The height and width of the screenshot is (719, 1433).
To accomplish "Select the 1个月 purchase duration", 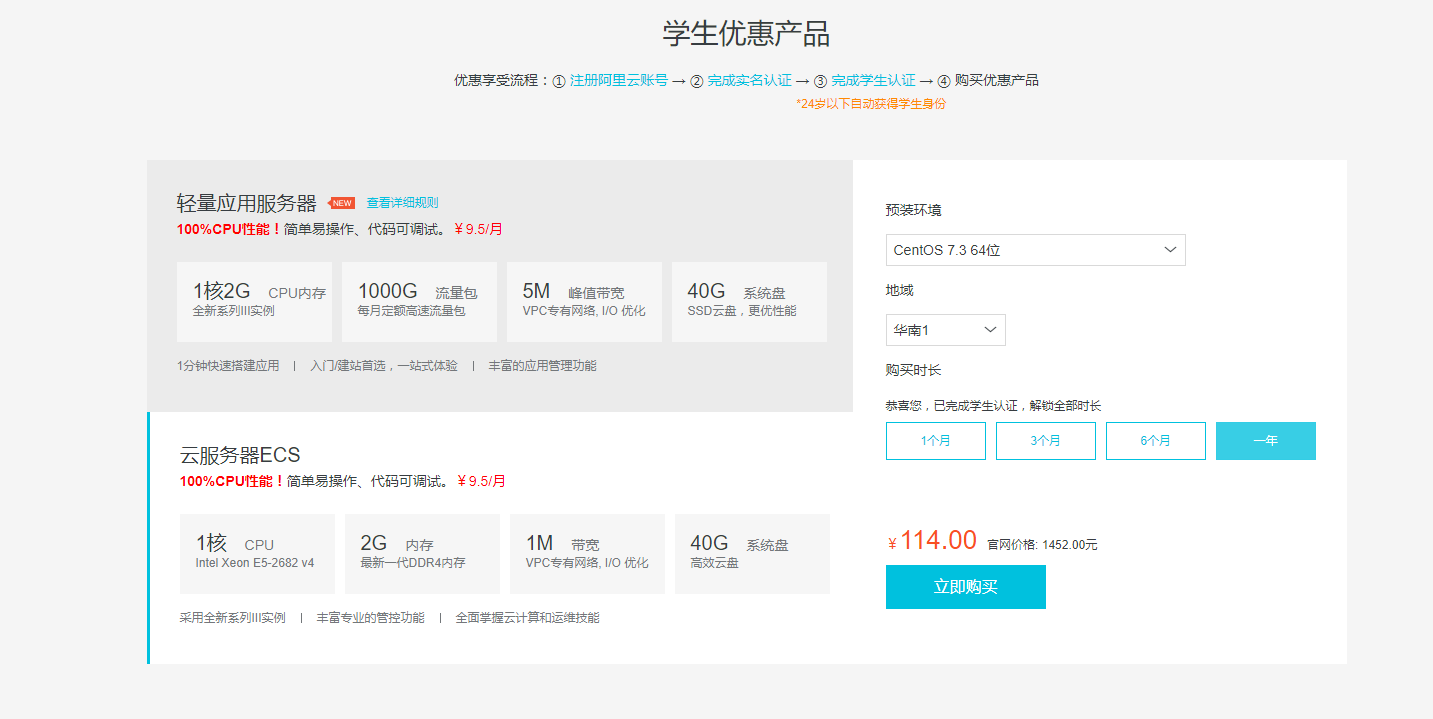I will tap(935, 441).
